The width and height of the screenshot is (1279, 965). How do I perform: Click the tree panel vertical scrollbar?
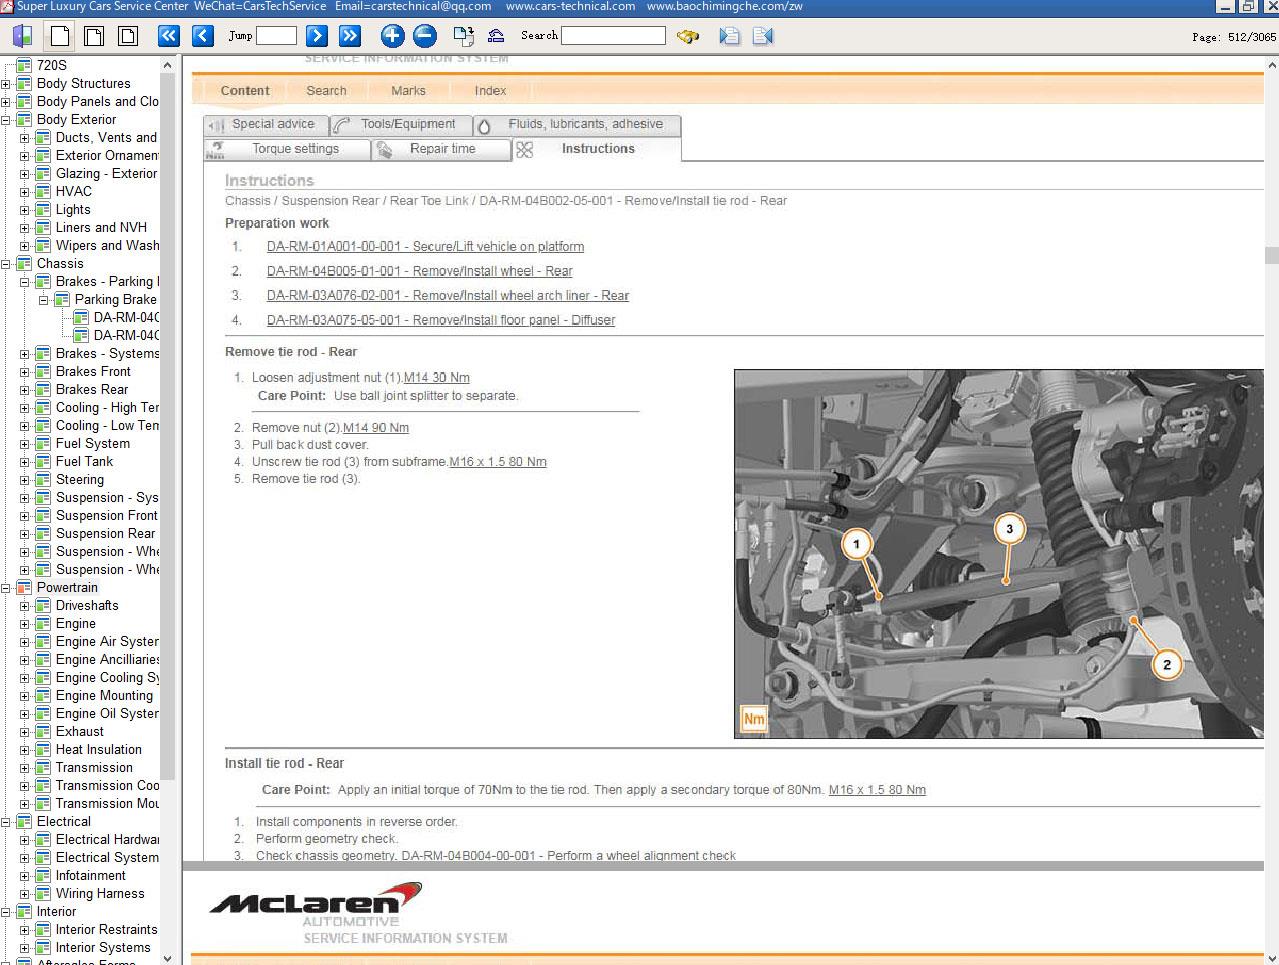167,425
